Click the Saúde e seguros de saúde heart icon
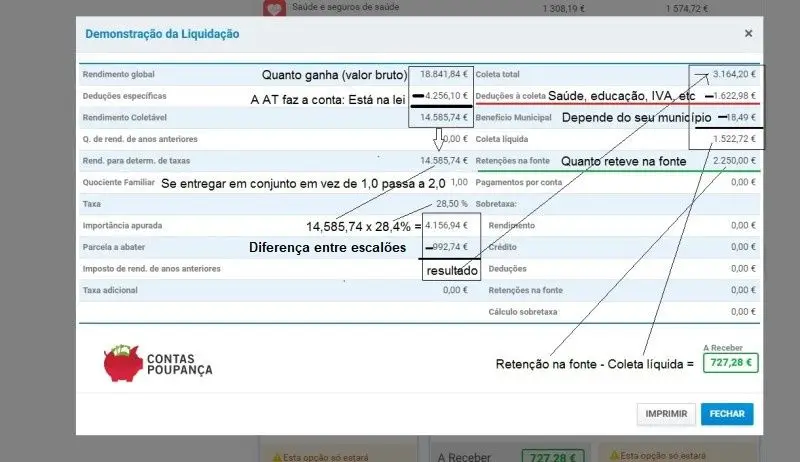800x462 pixels. (x=274, y=8)
